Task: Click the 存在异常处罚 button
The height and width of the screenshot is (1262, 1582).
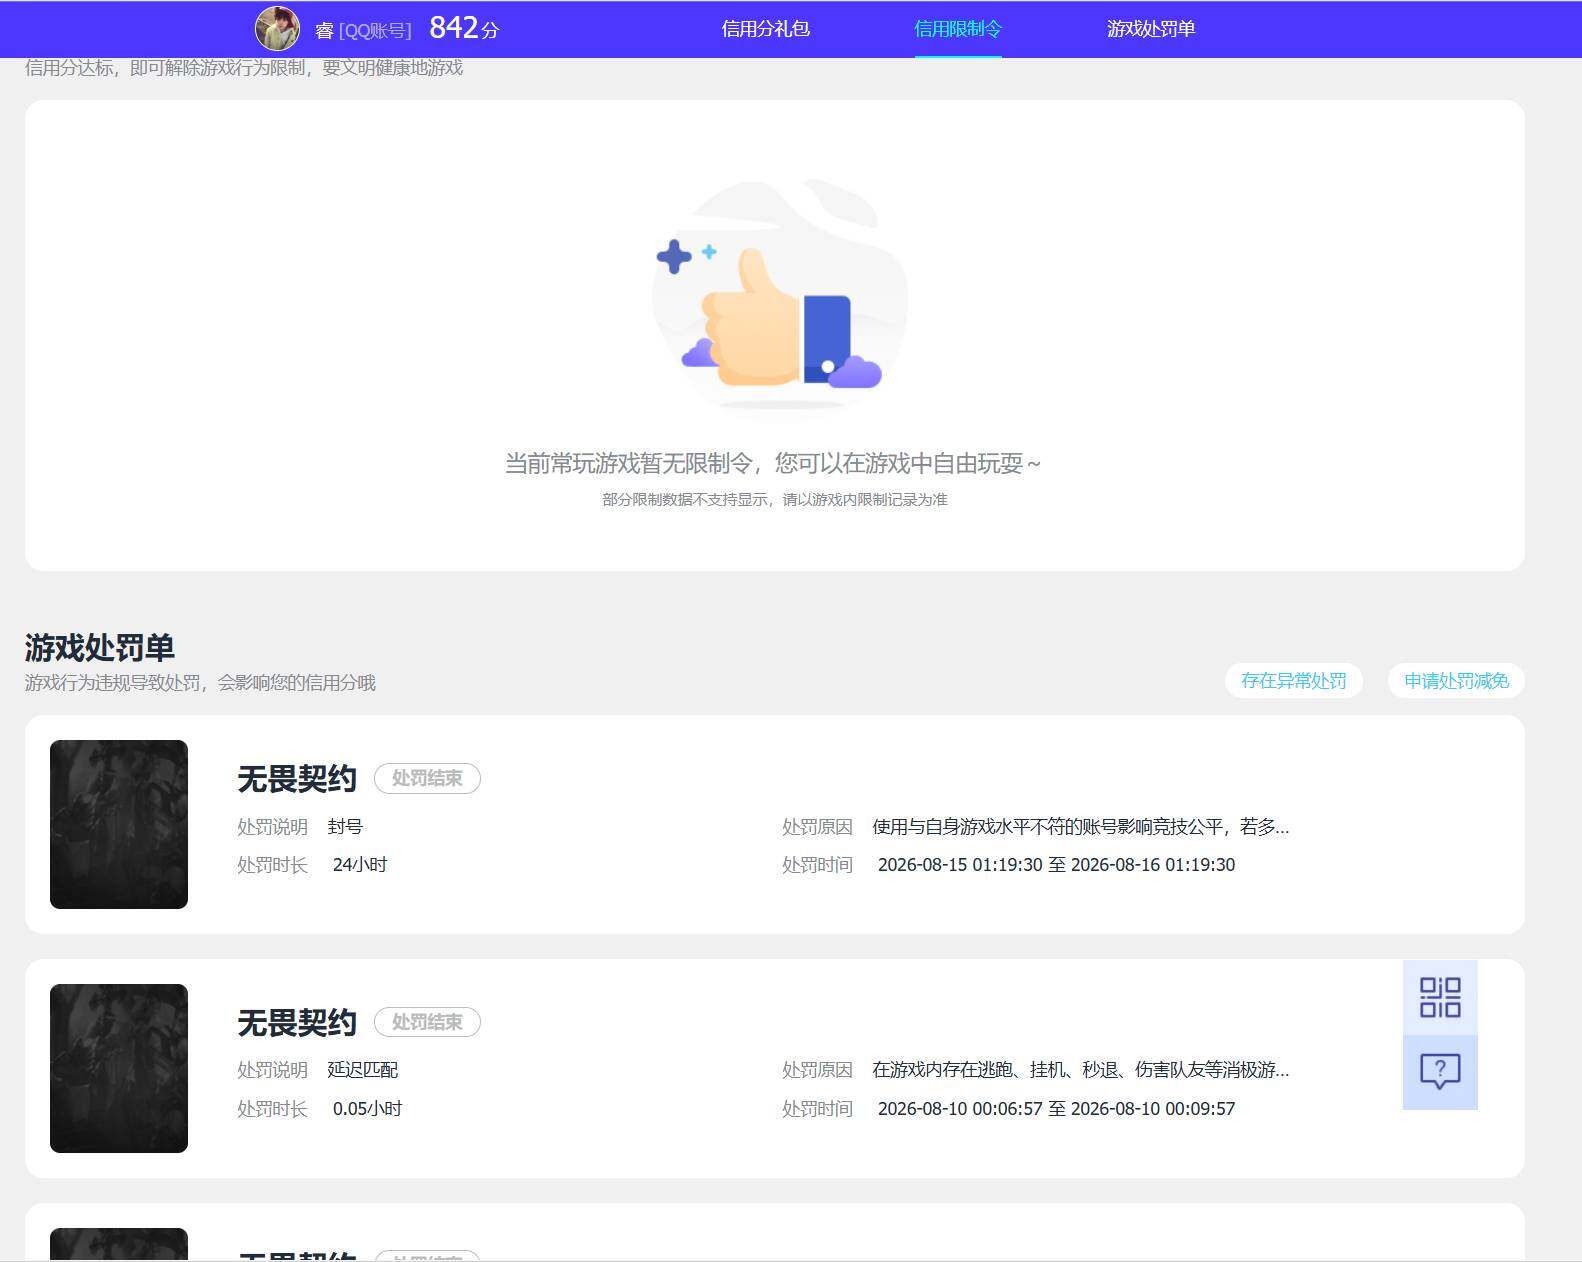Action: (1294, 681)
